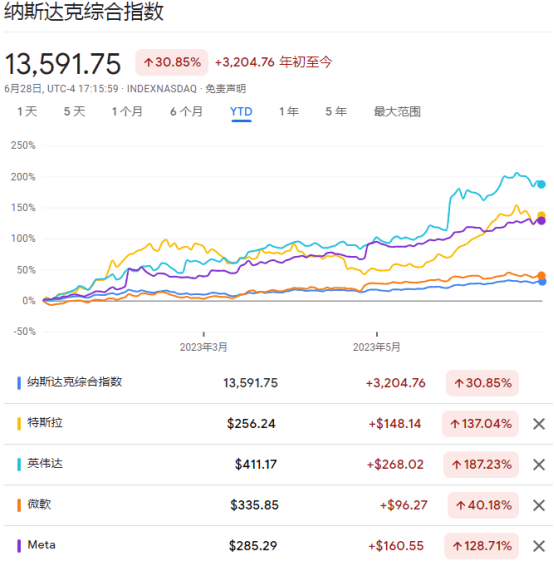Click the blue Nasdaq endpoint dot on chart
Viewport: 554px width, 566px height.
[x=542, y=282]
